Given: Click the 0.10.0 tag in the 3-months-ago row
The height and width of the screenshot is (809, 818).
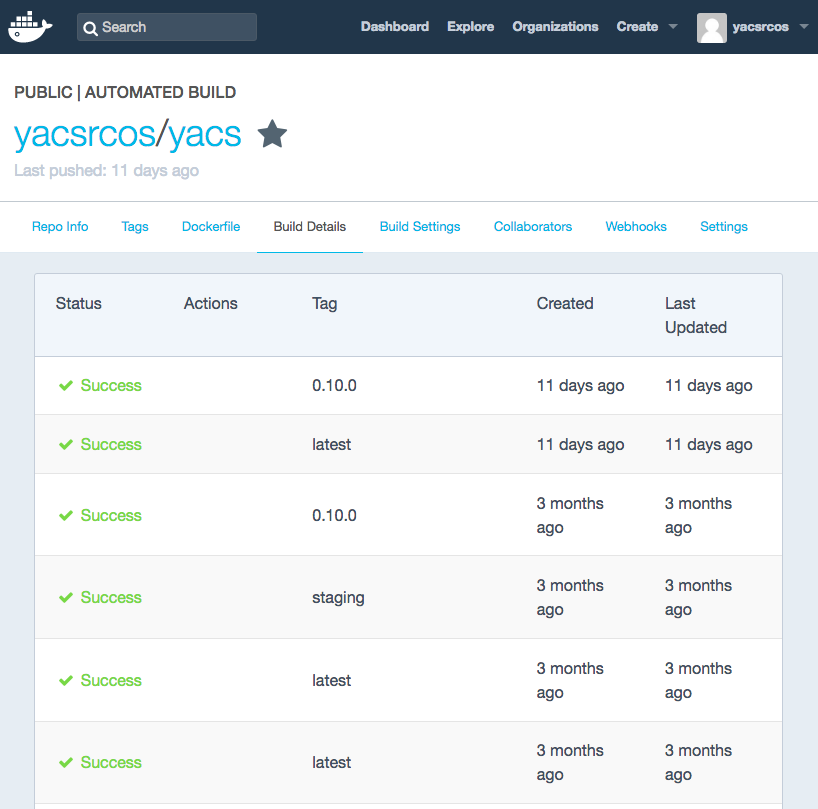Looking at the screenshot, I should 334,515.
